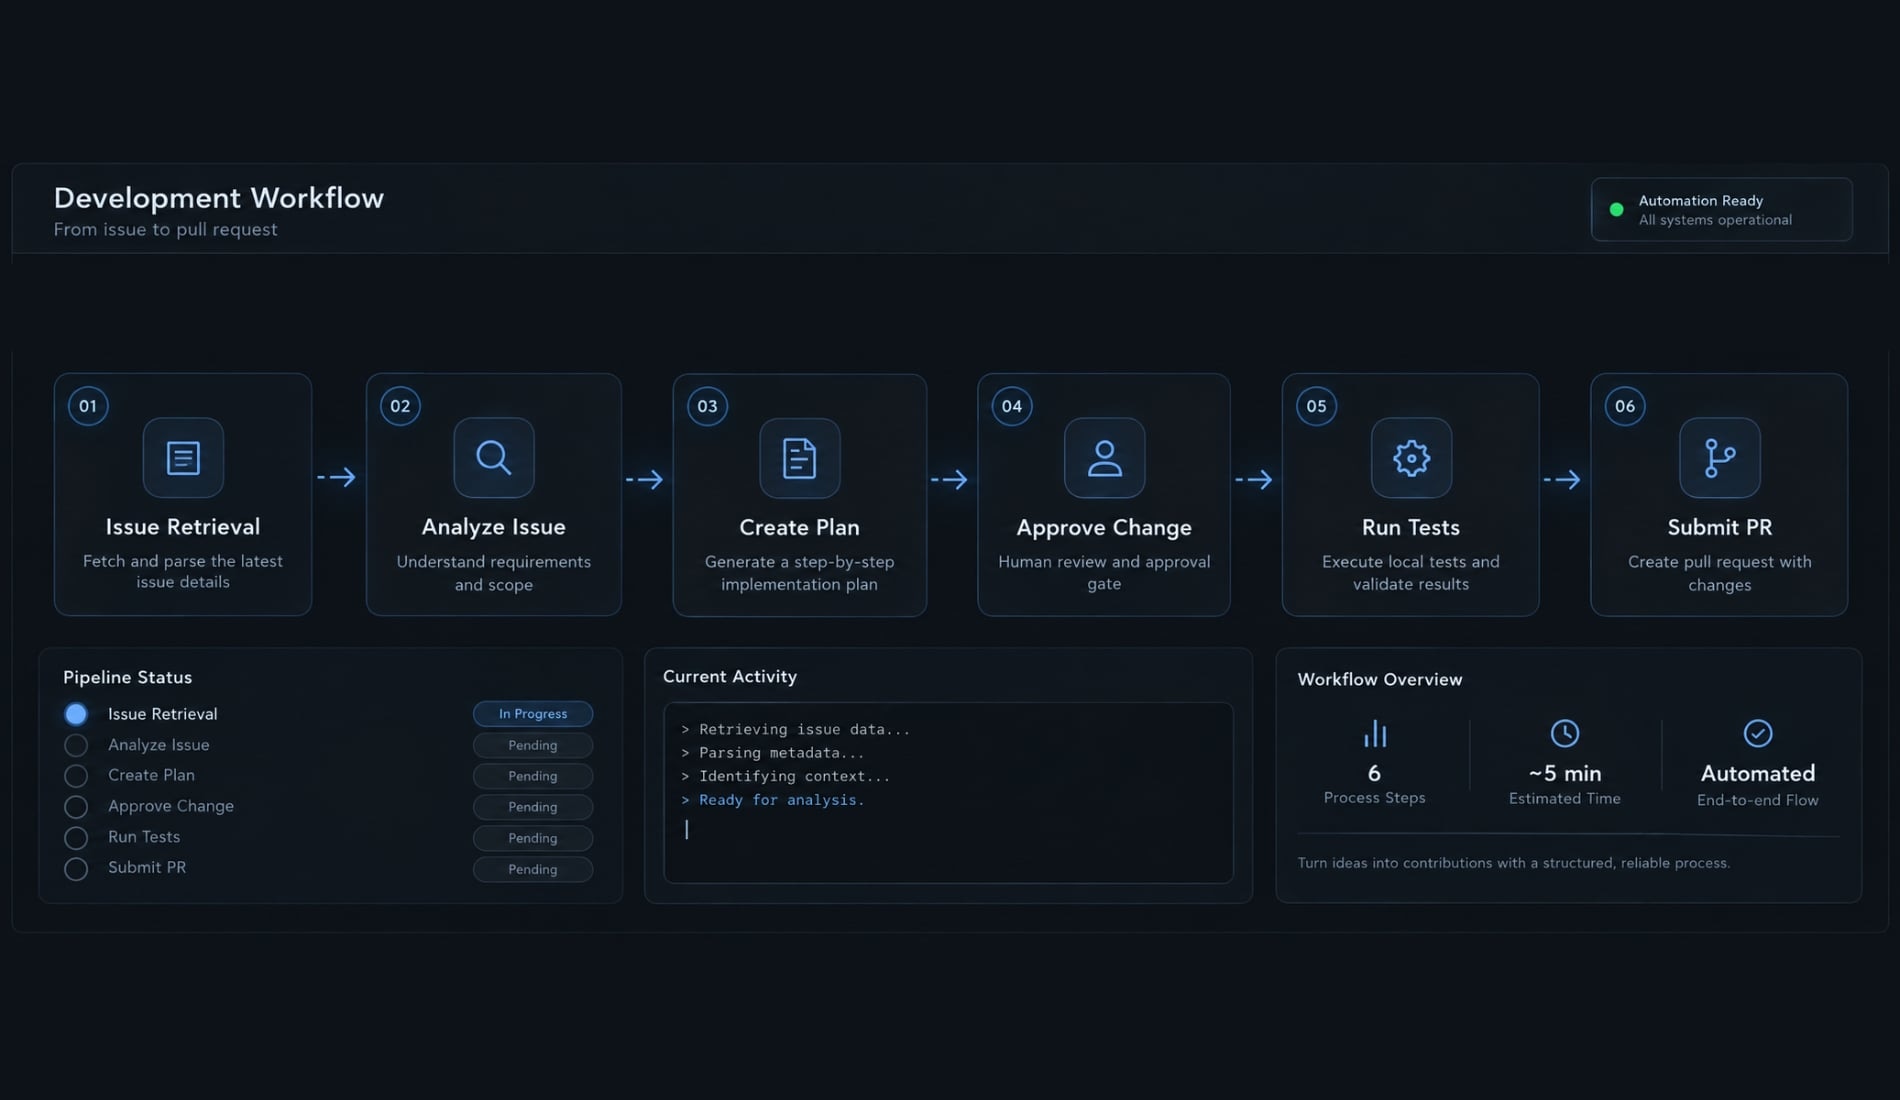This screenshot has width=1900, height=1100.
Task: Click the In Progress status badge
Action: [x=533, y=714]
